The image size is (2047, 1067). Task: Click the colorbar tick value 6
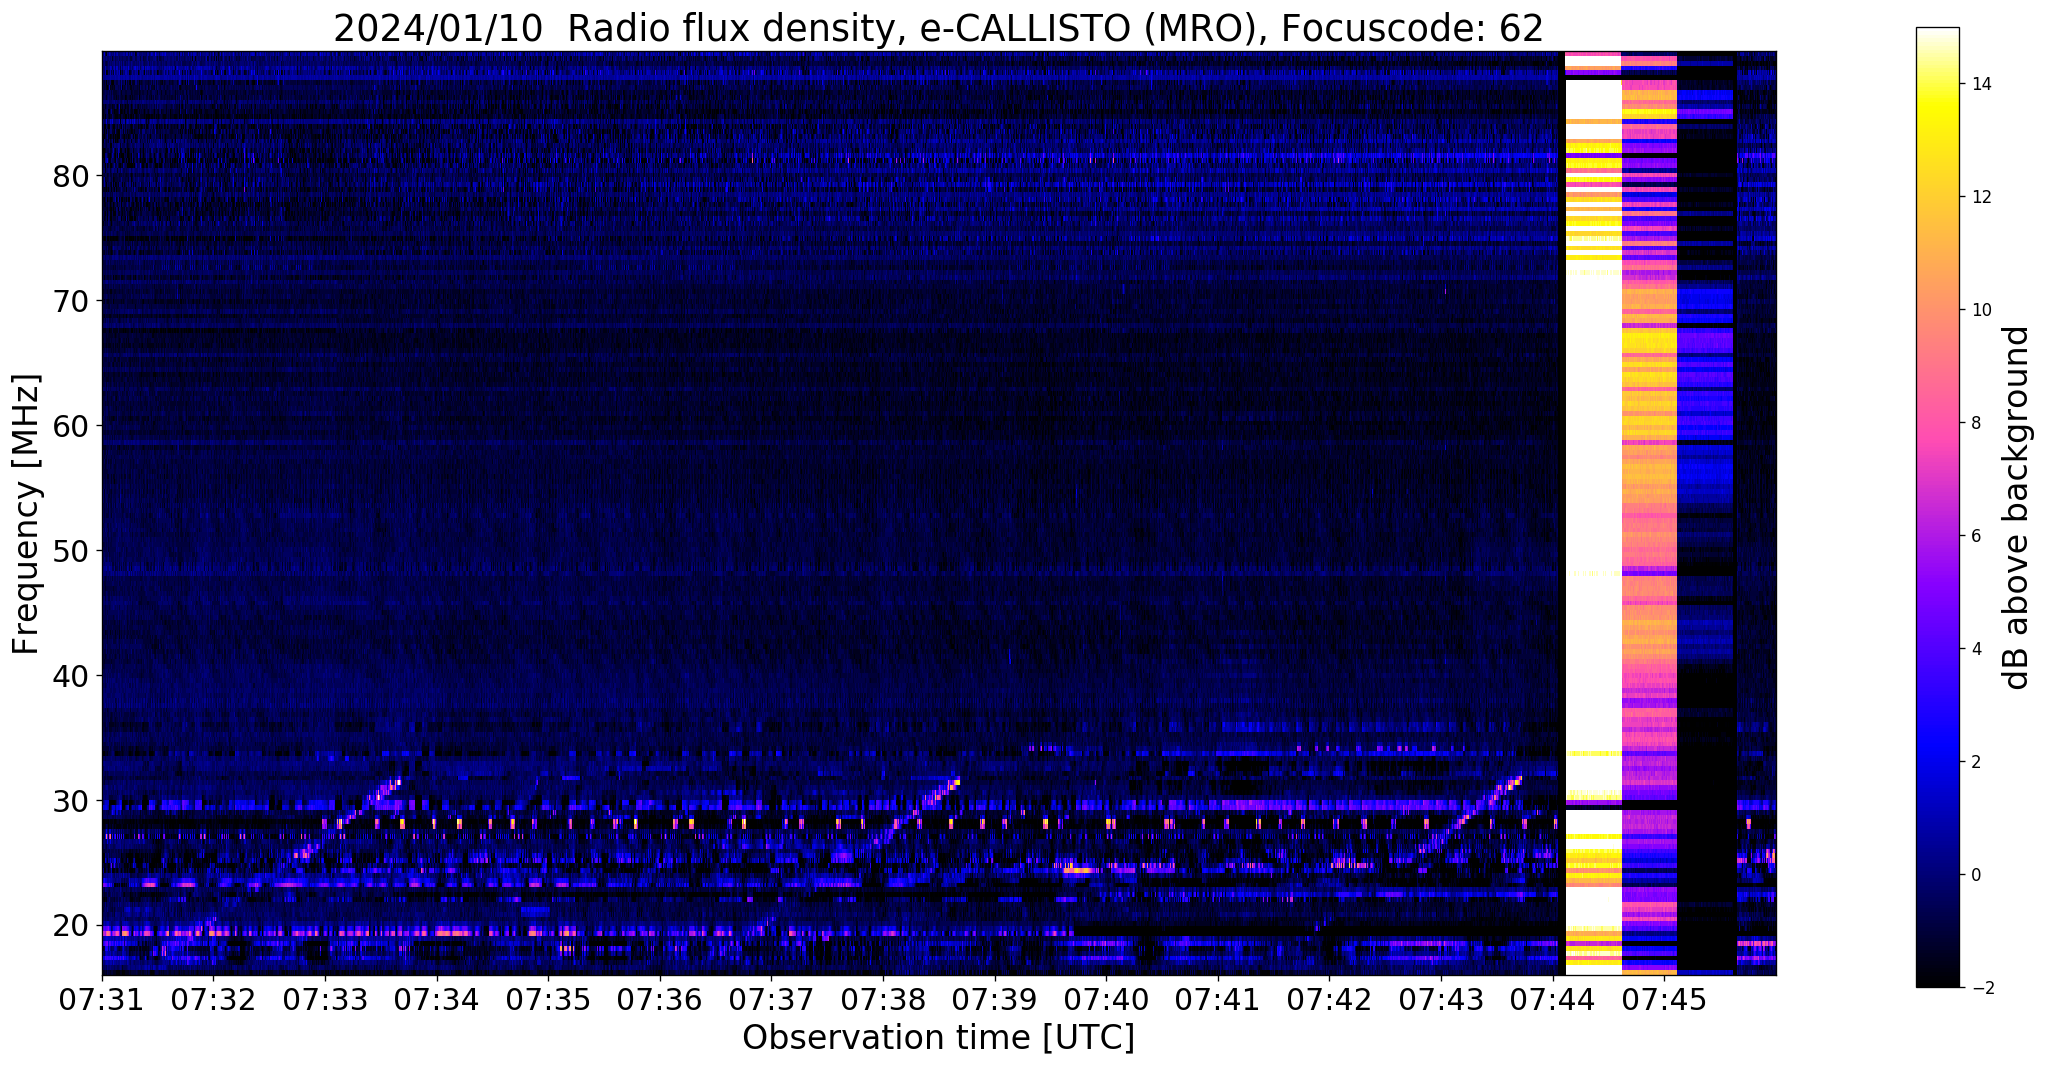1974,536
